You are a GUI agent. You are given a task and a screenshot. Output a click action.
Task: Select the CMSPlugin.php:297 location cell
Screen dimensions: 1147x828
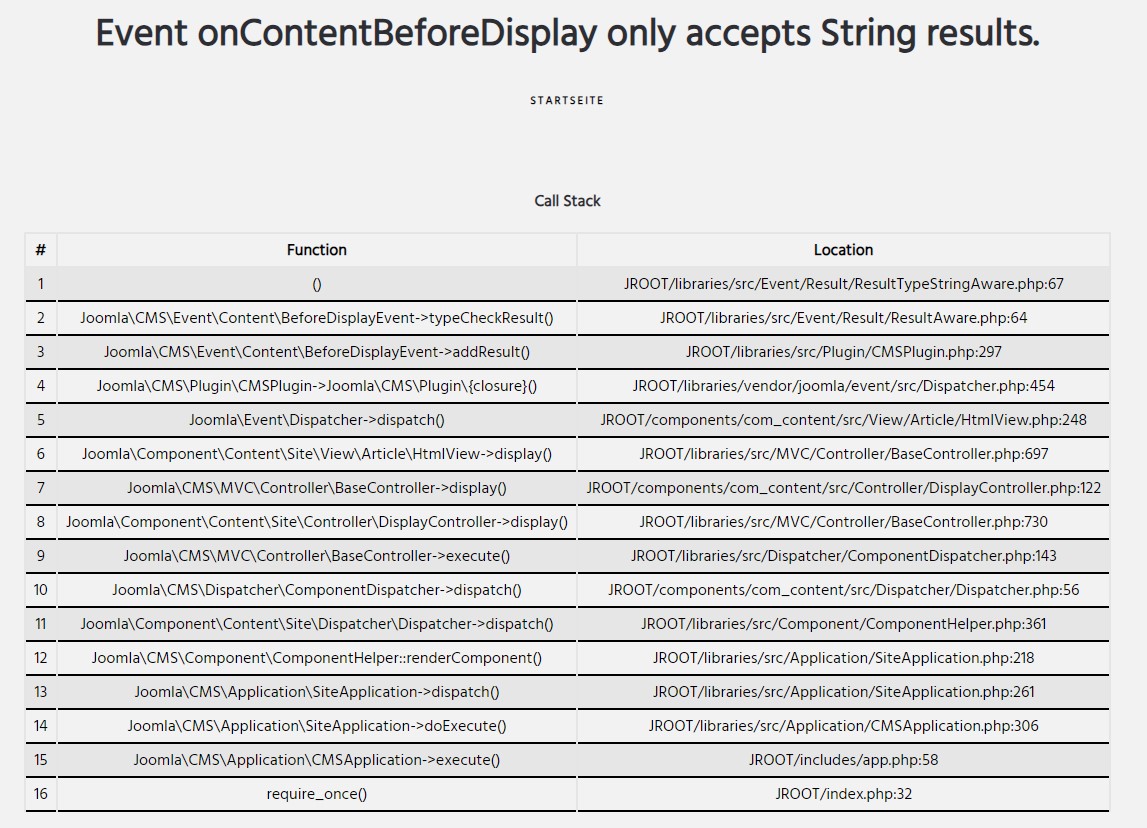click(x=843, y=352)
